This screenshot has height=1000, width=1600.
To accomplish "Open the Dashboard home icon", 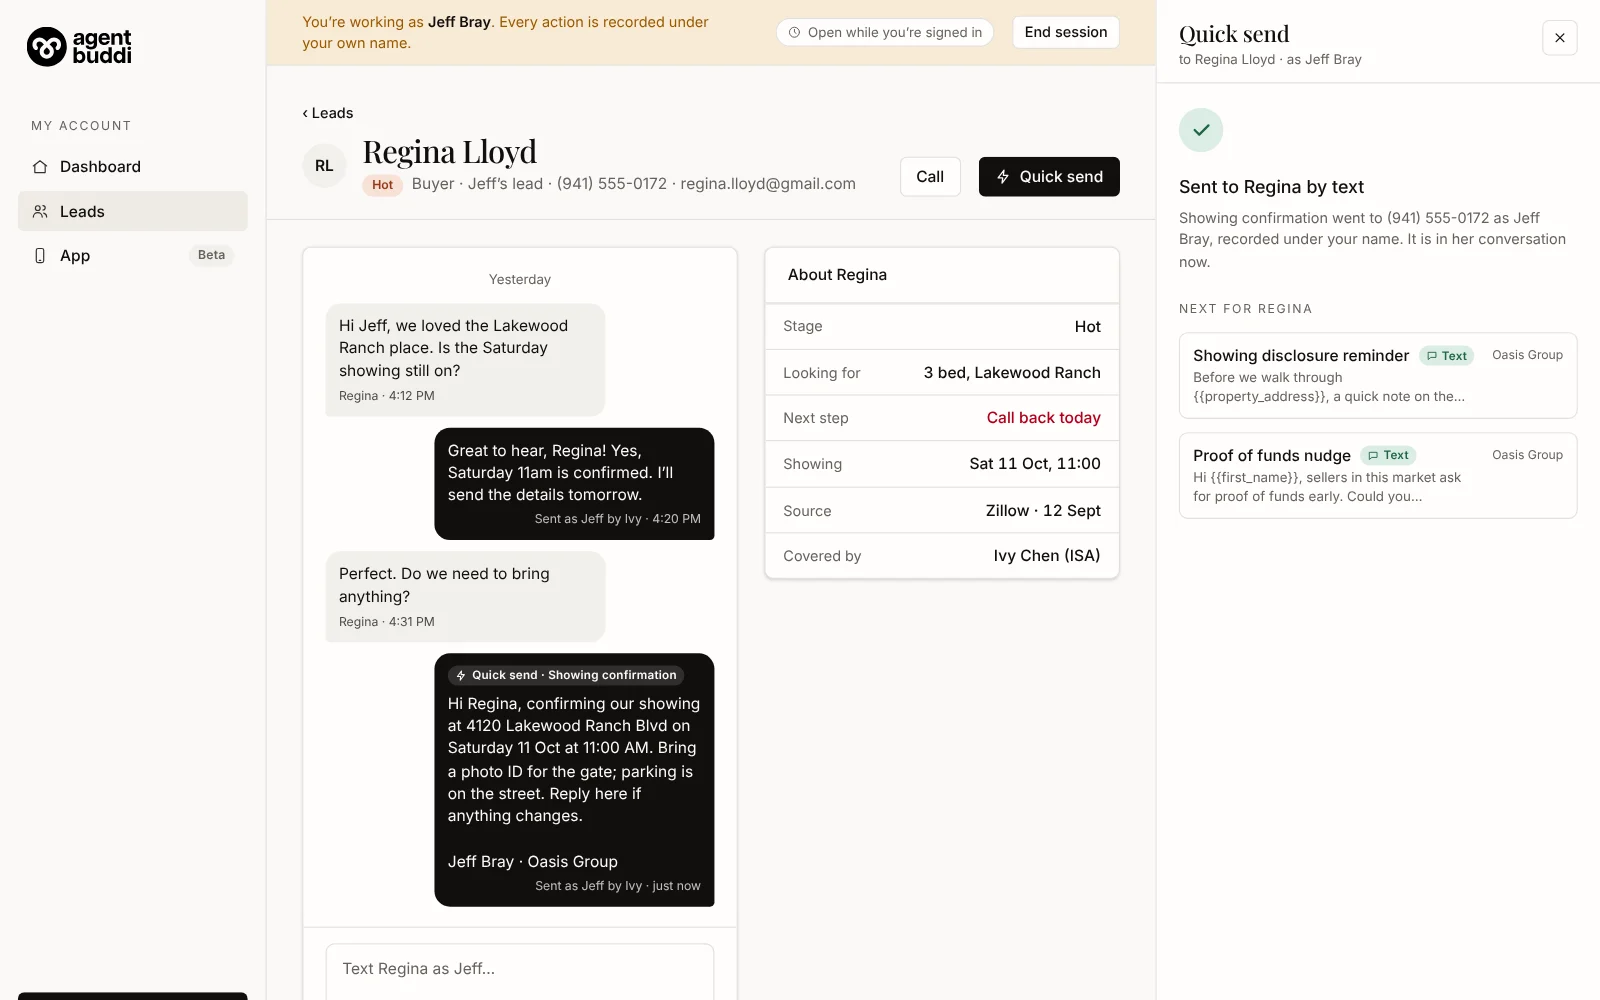I will 40,167.
